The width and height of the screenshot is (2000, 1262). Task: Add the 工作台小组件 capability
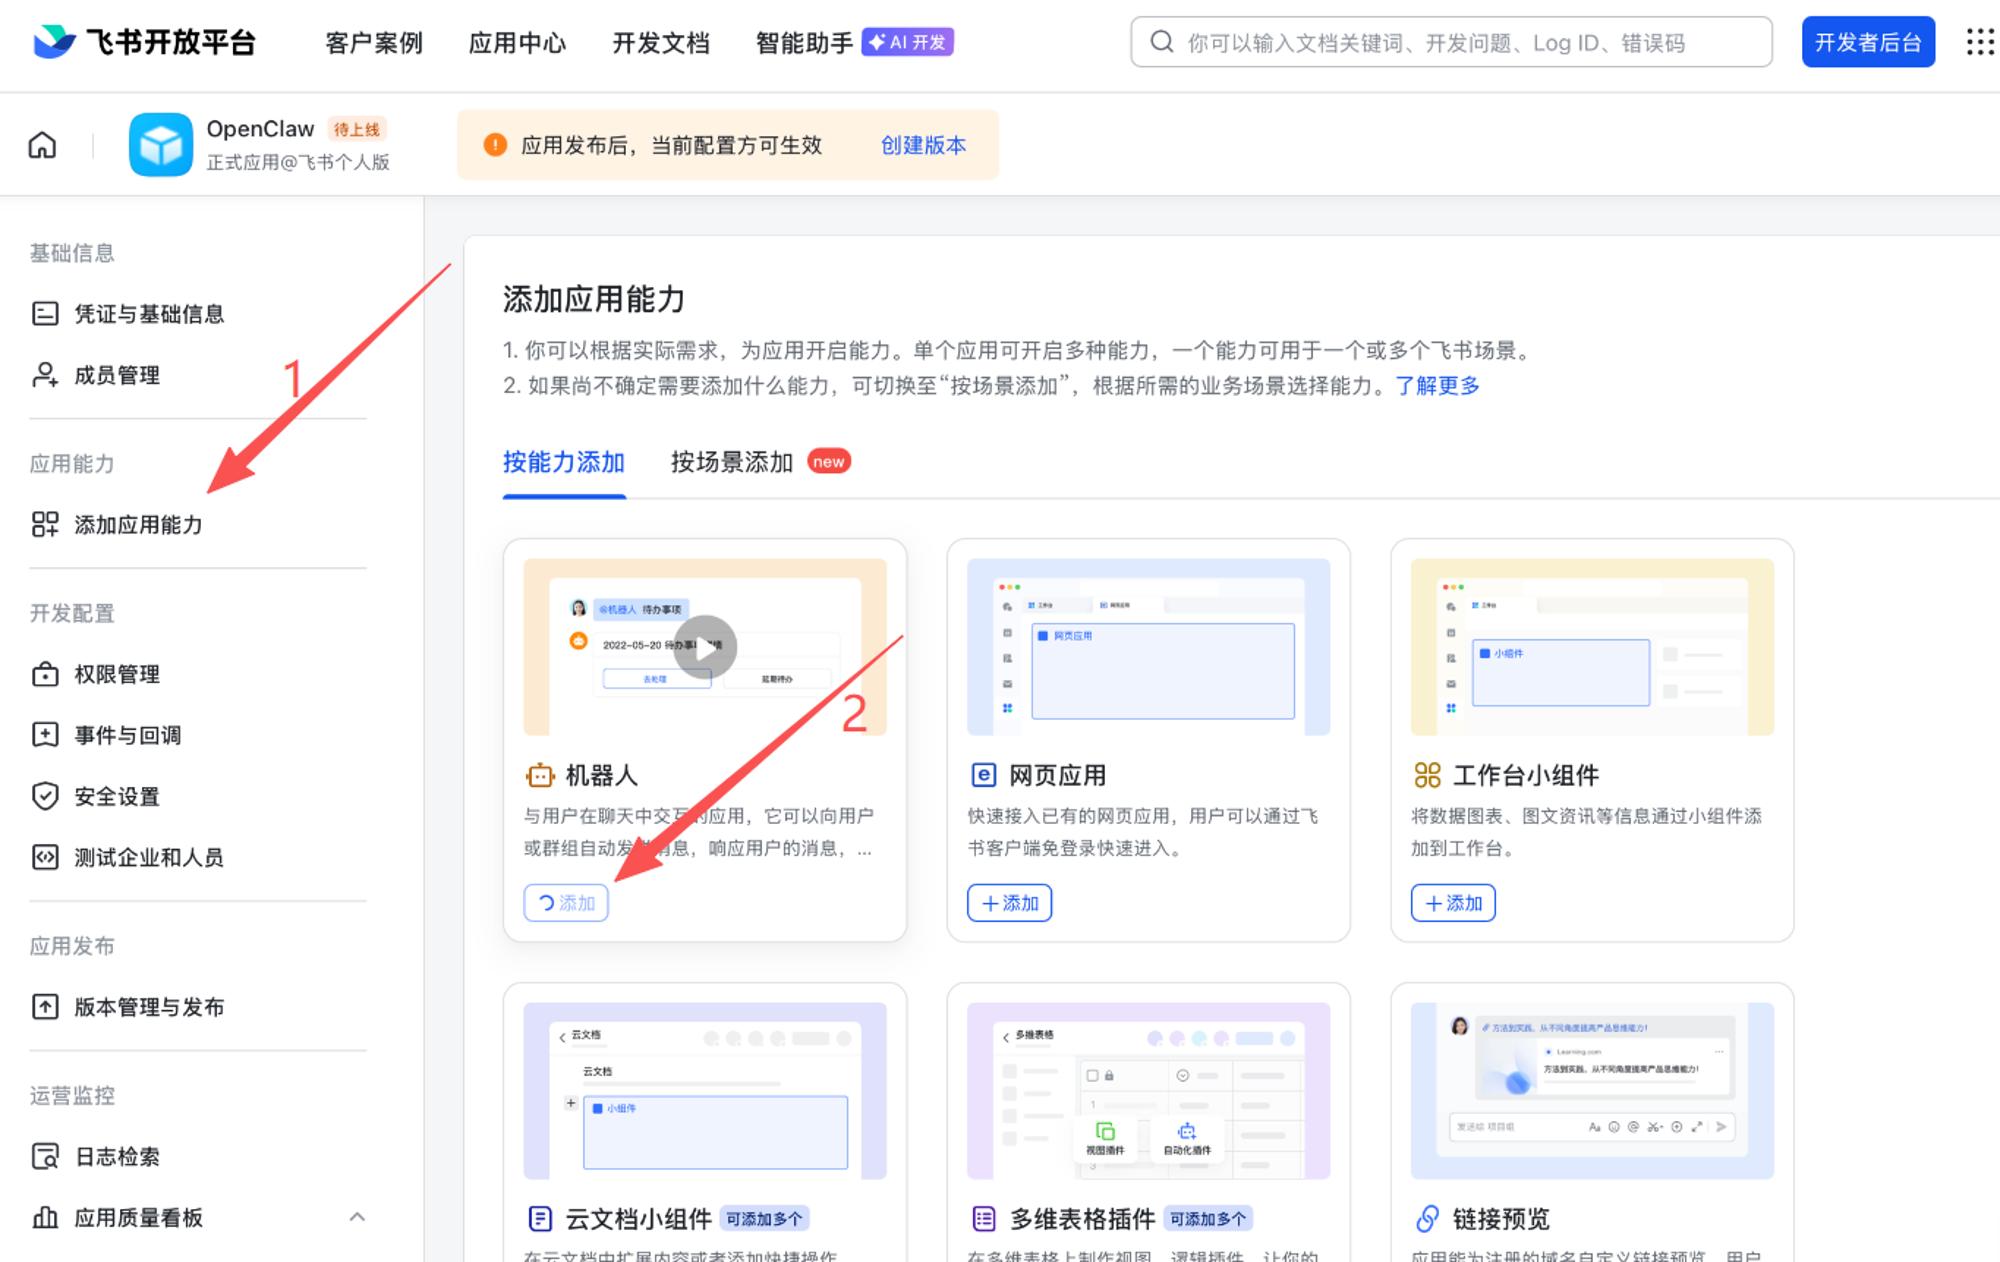(x=1453, y=903)
